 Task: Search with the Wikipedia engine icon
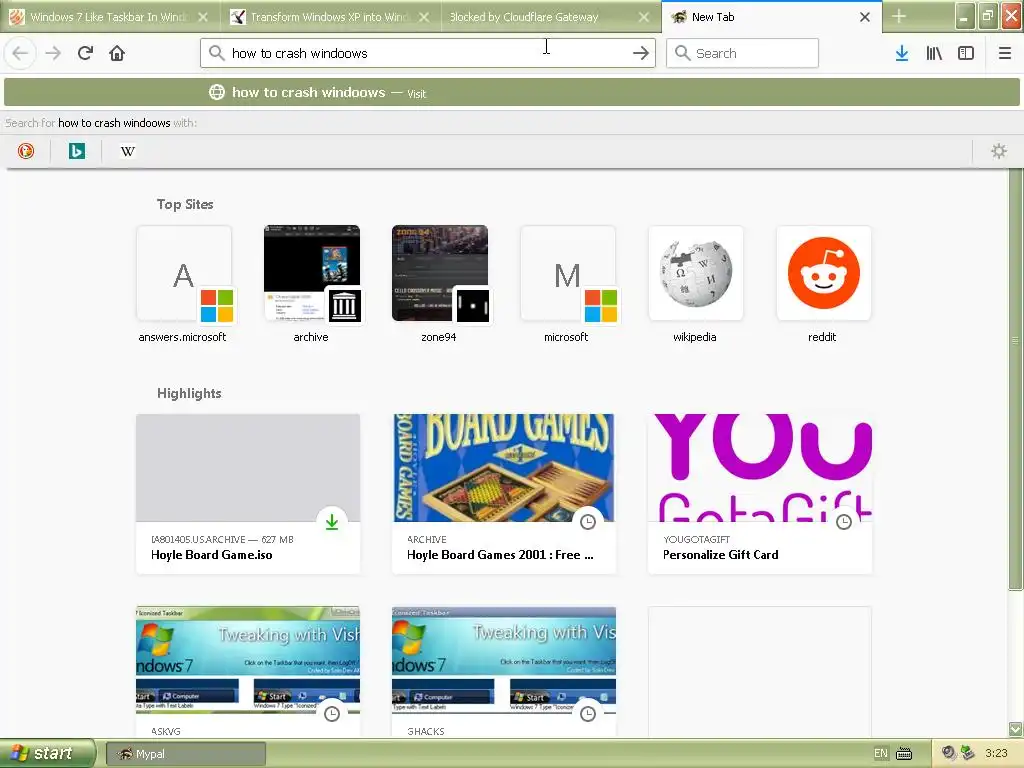(x=127, y=152)
